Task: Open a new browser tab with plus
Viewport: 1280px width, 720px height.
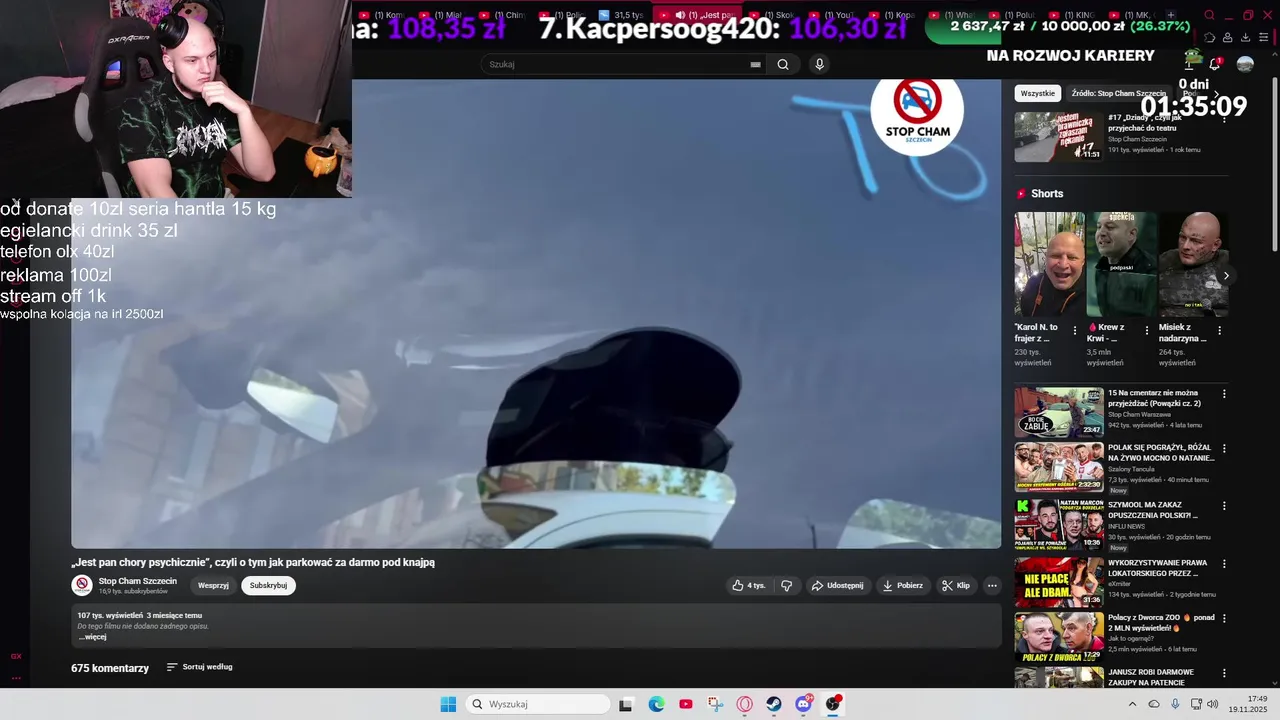Action: tap(1171, 15)
